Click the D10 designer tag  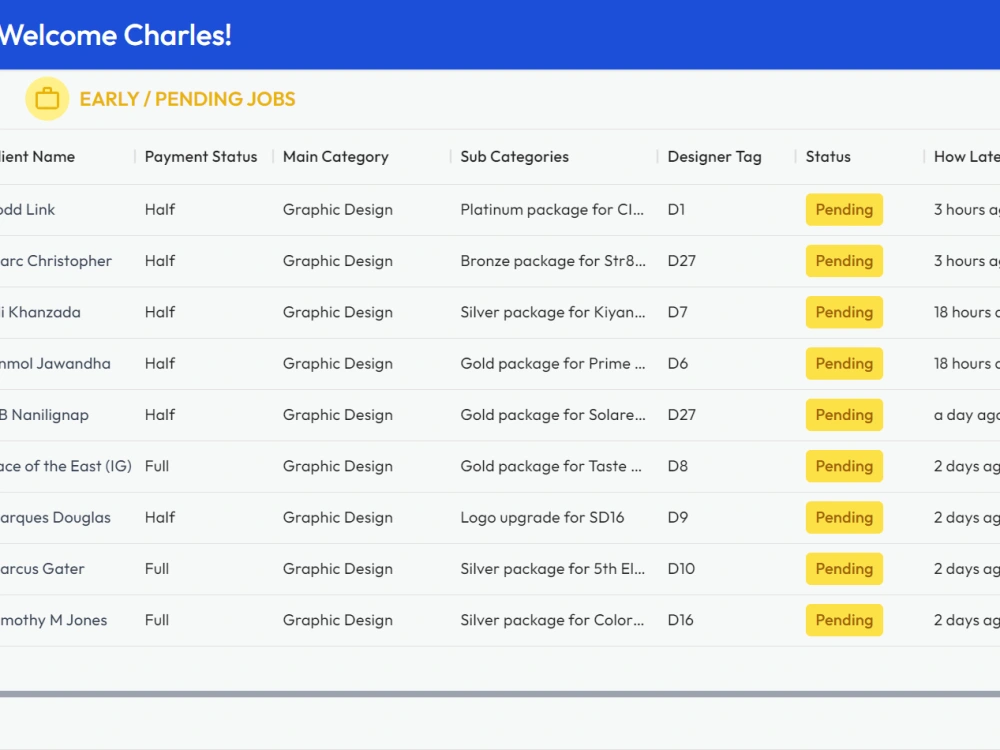click(x=681, y=569)
